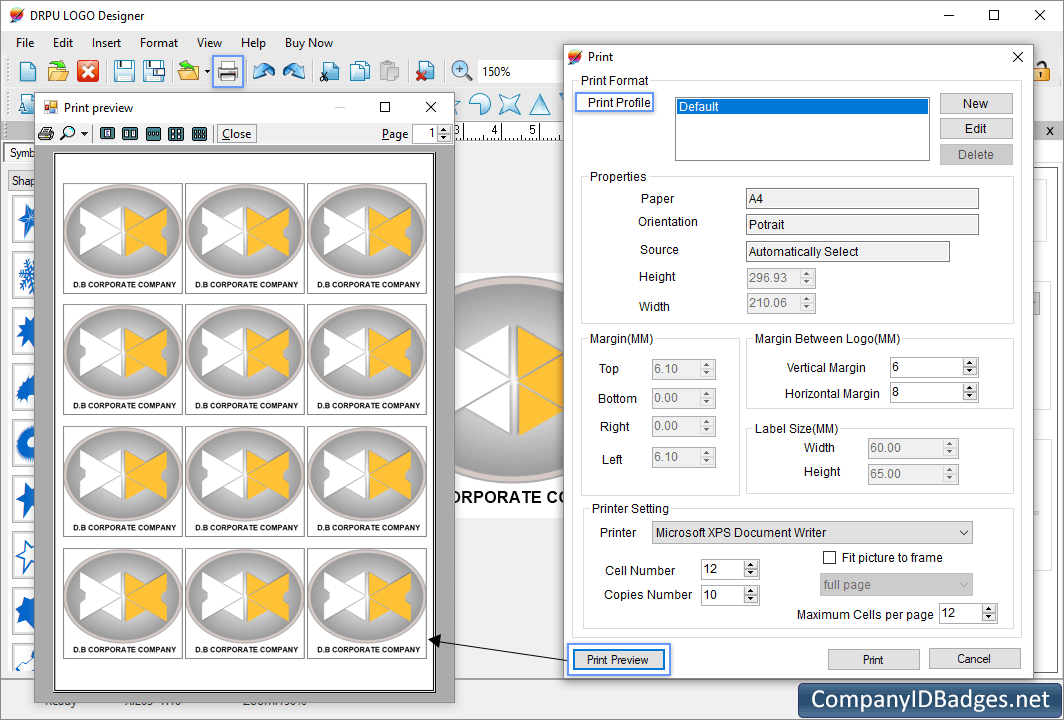
Task: Click the first logo thumbnail in Print preview
Action: click(x=123, y=238)
